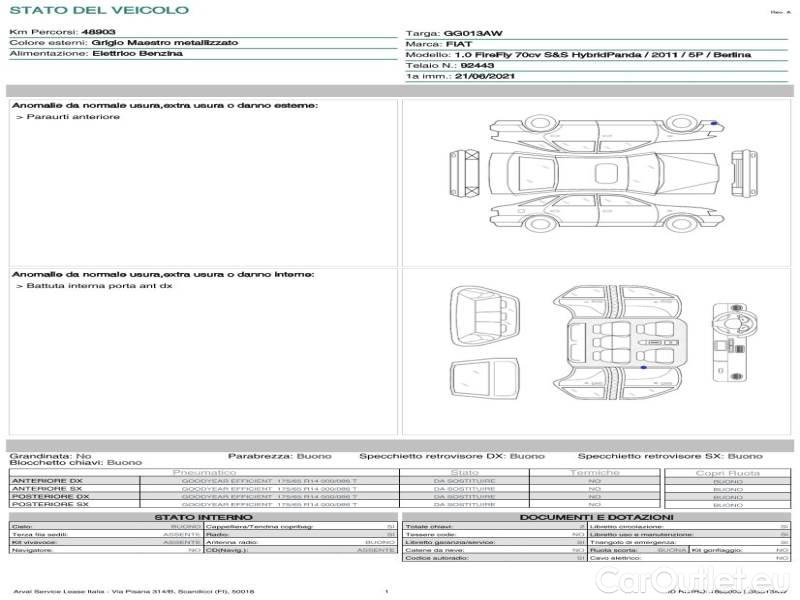The image size is (800, 600).
Task: Click the internal anomalies heading ending in "interne:"
Action: (163, 274)
